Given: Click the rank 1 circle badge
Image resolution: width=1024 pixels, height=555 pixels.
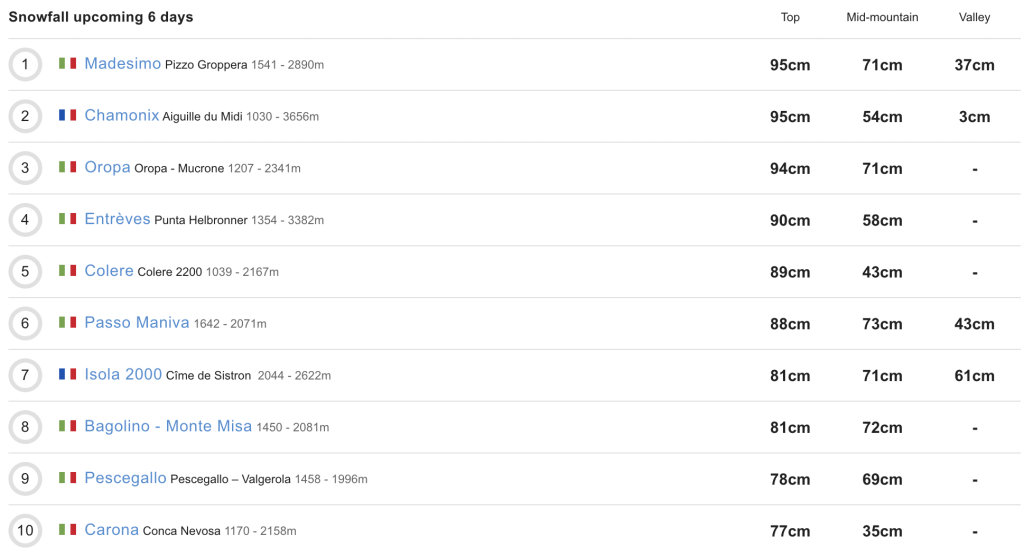Looking at the screenshot, I should (25, 65).
